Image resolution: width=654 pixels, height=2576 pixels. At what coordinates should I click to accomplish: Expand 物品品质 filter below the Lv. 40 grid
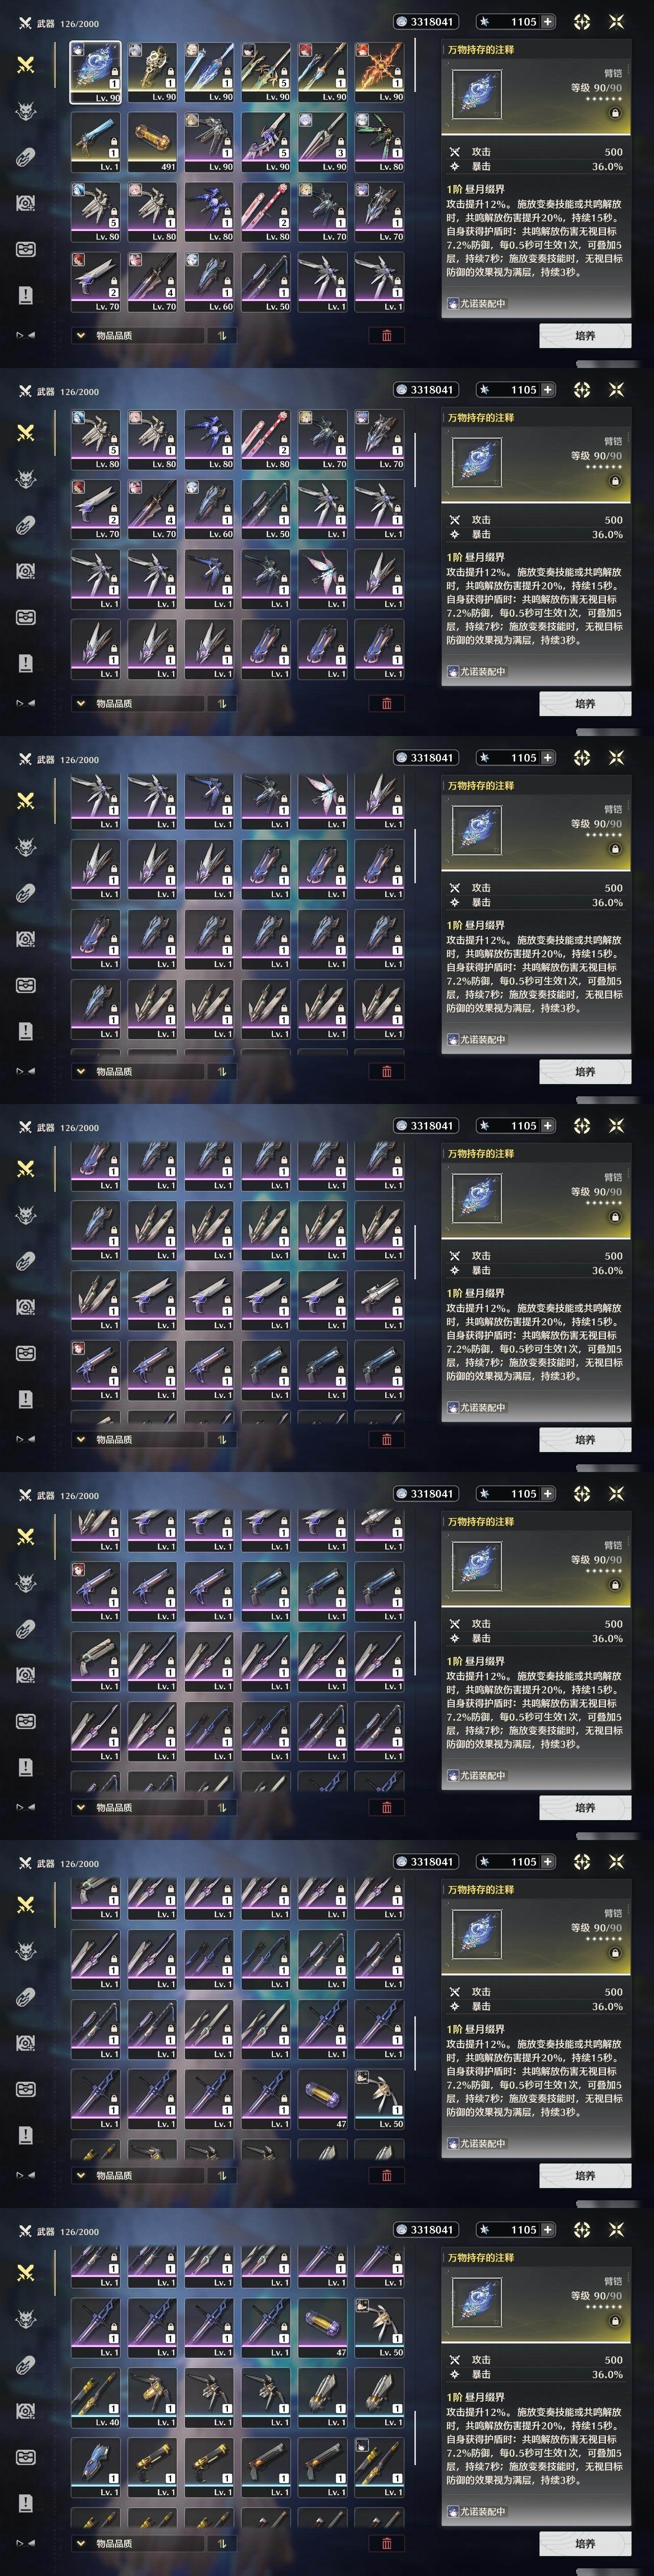point(136,2544)
